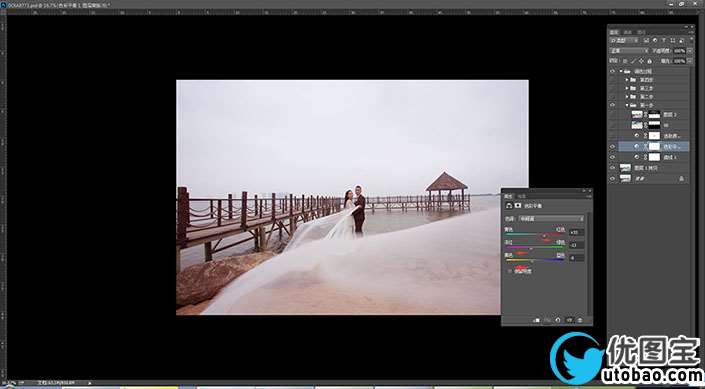Switch to the 信息 tab
Screen dimensions: 705x389
(x=522, y=196)
